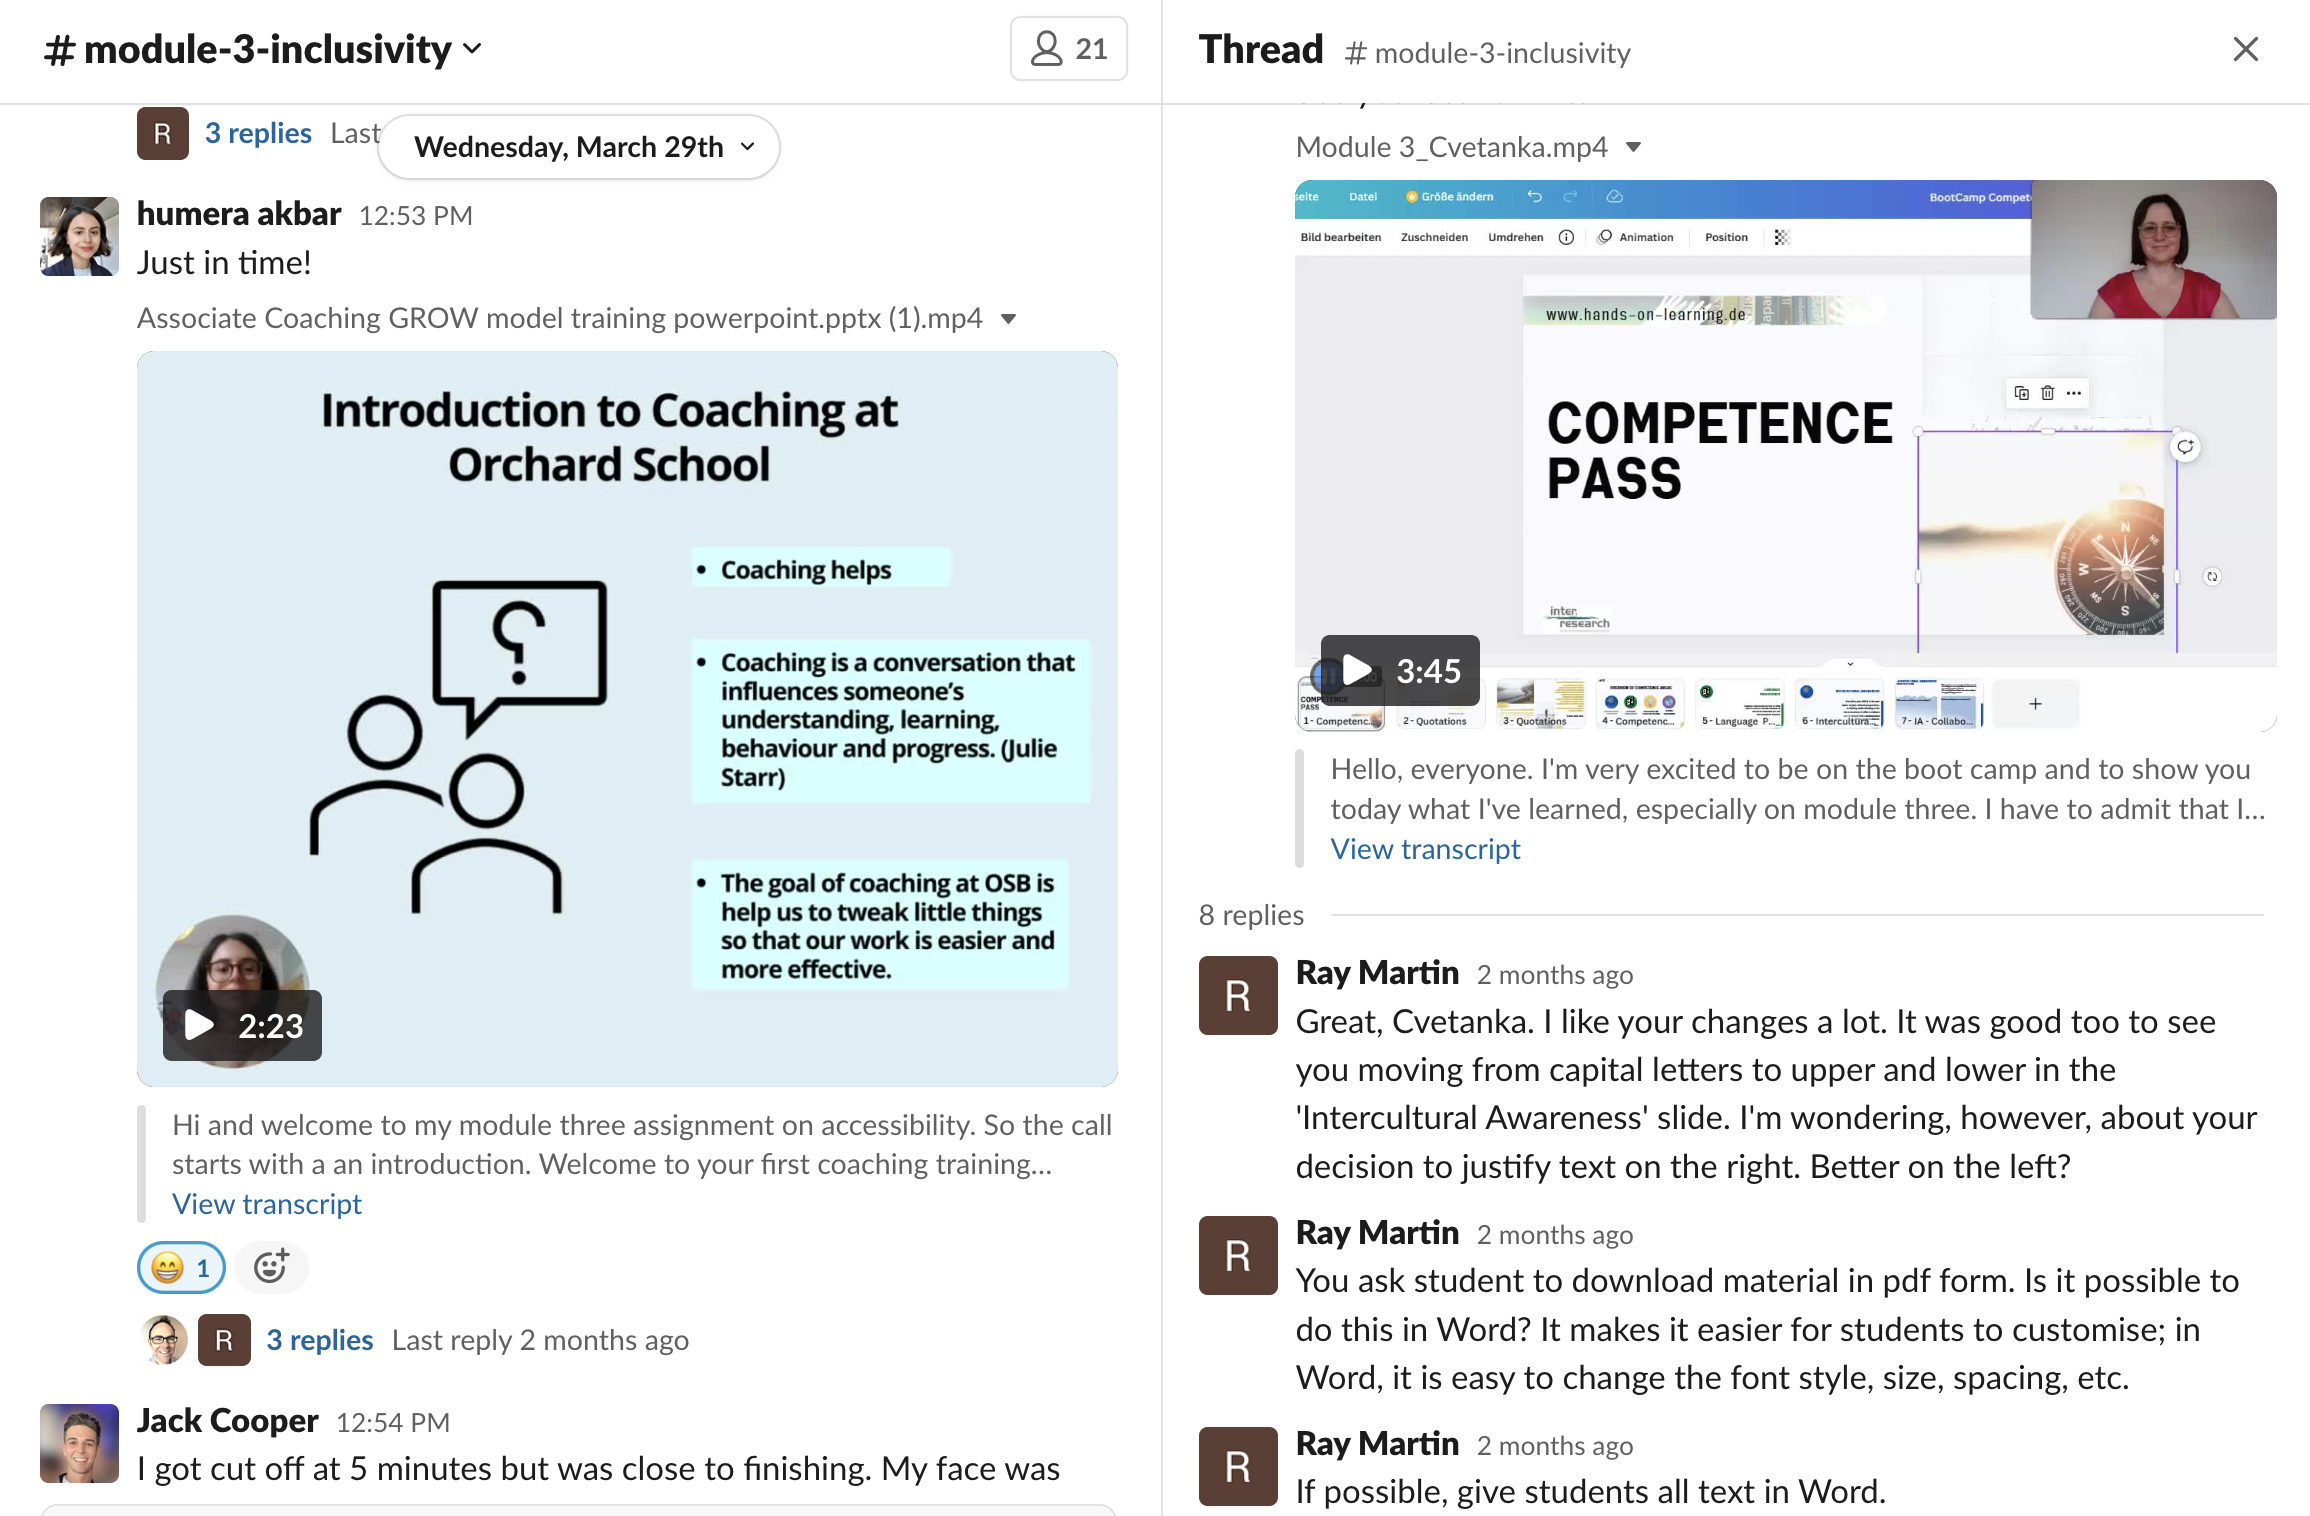Click the Datei menu in the video screenshot
Image resolution: width=2310 pixels, height=1516 pixels.
click(1362, 197)
